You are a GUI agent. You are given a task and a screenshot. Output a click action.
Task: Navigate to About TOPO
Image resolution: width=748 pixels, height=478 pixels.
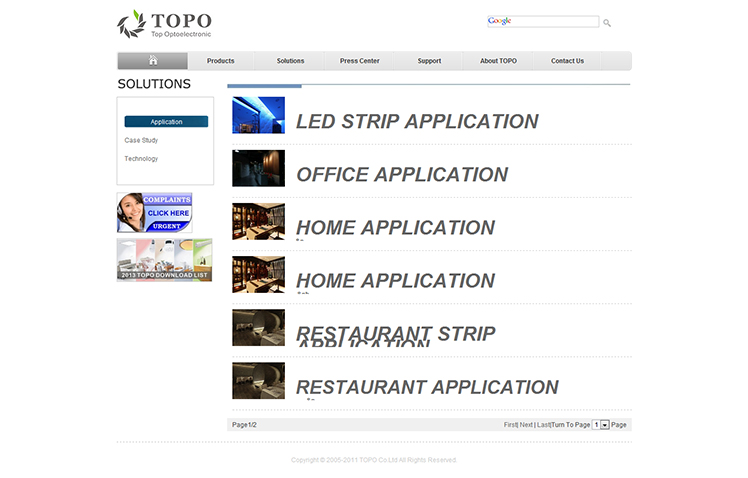click(x=498, y=61)
